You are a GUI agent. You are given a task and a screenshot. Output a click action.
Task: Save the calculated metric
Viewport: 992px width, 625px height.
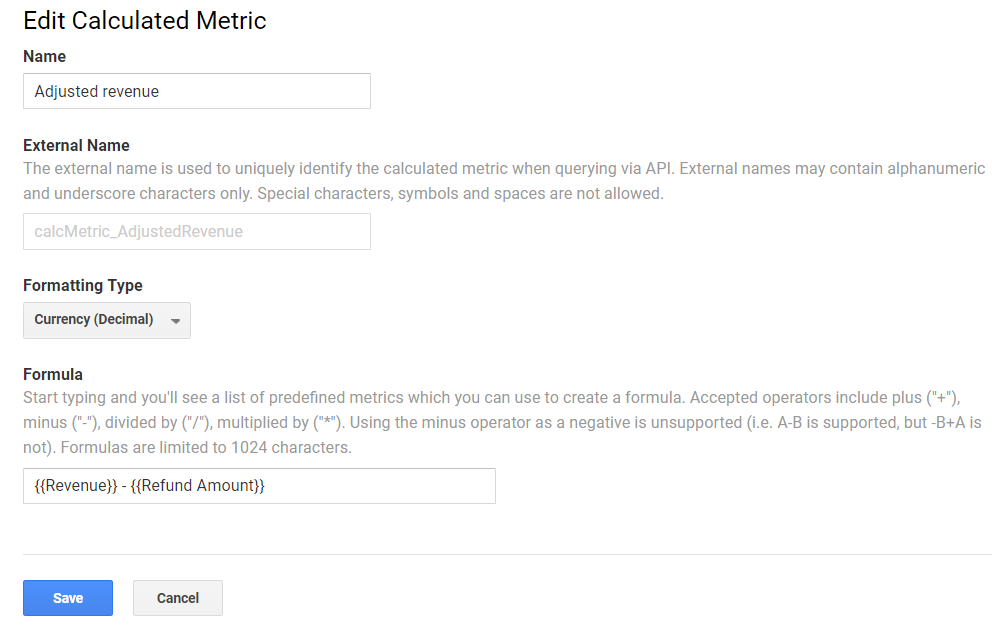click(x=68, y=598)
